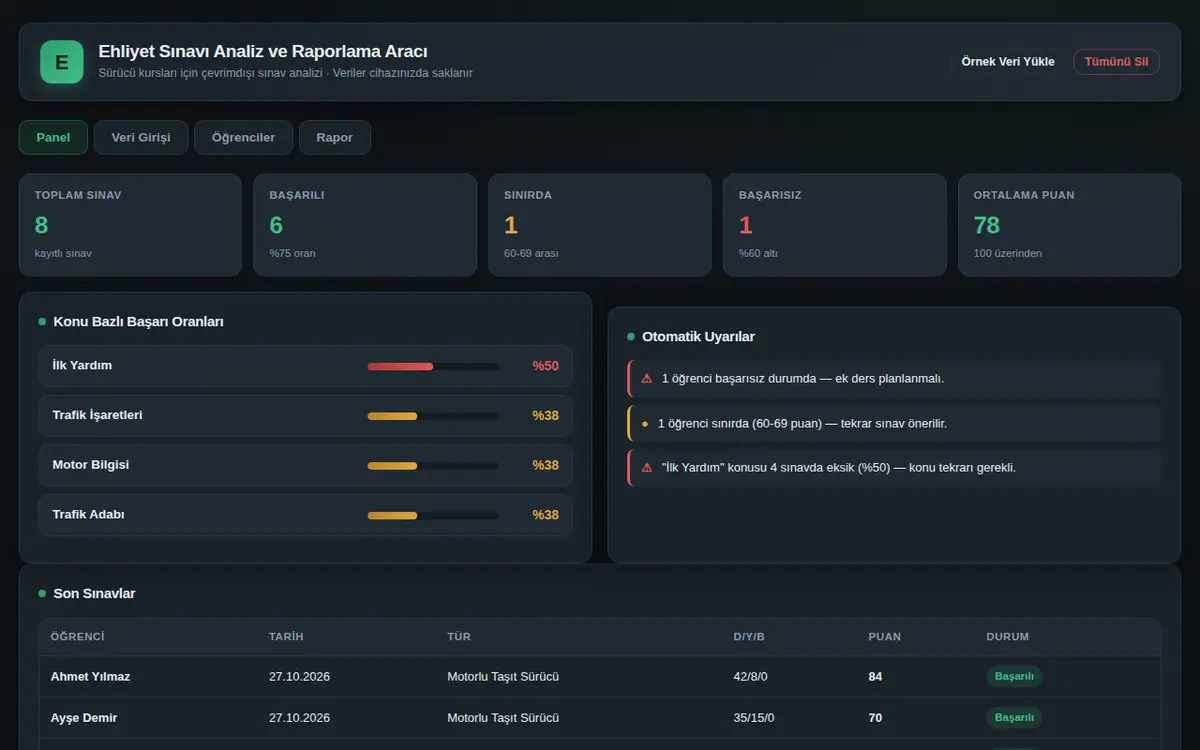Switch to the Panel tab
The height and width of the screenshot is (750, 1200).
click(x=53, y=138)
